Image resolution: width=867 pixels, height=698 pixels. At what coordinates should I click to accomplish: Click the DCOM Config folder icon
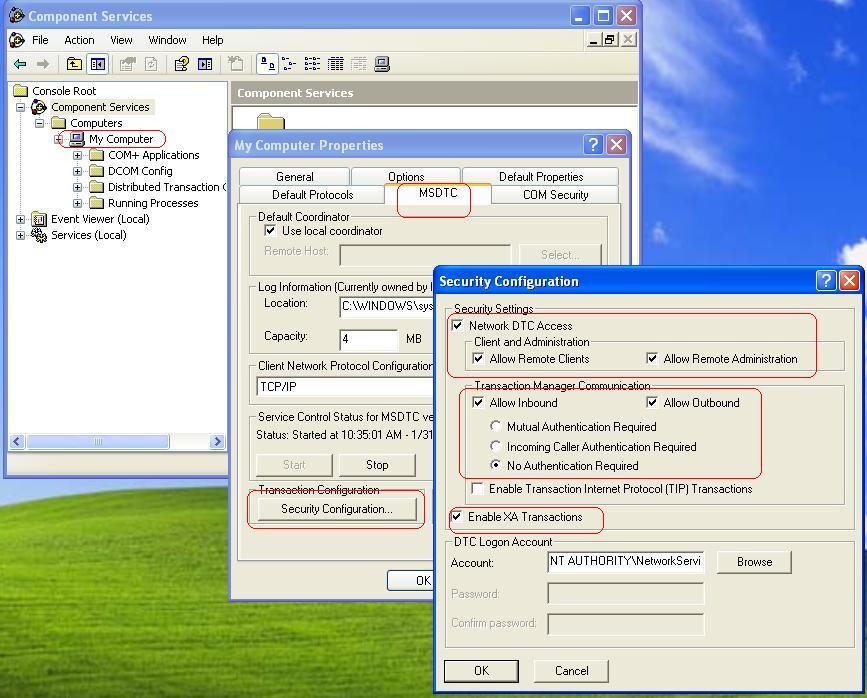(x=96, y=170)
